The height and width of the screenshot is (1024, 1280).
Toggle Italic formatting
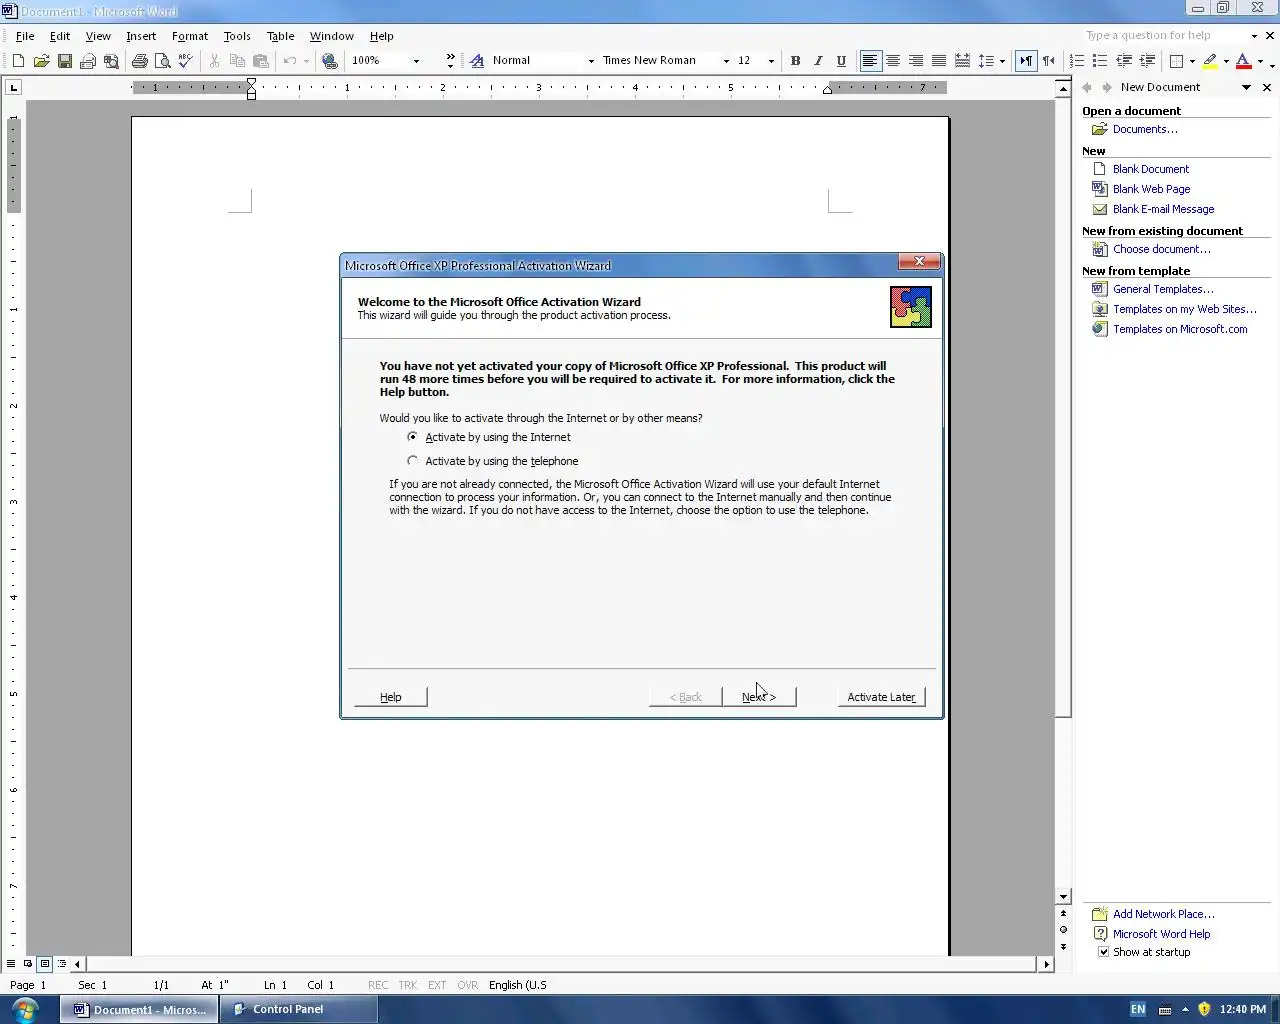[818, 61]
